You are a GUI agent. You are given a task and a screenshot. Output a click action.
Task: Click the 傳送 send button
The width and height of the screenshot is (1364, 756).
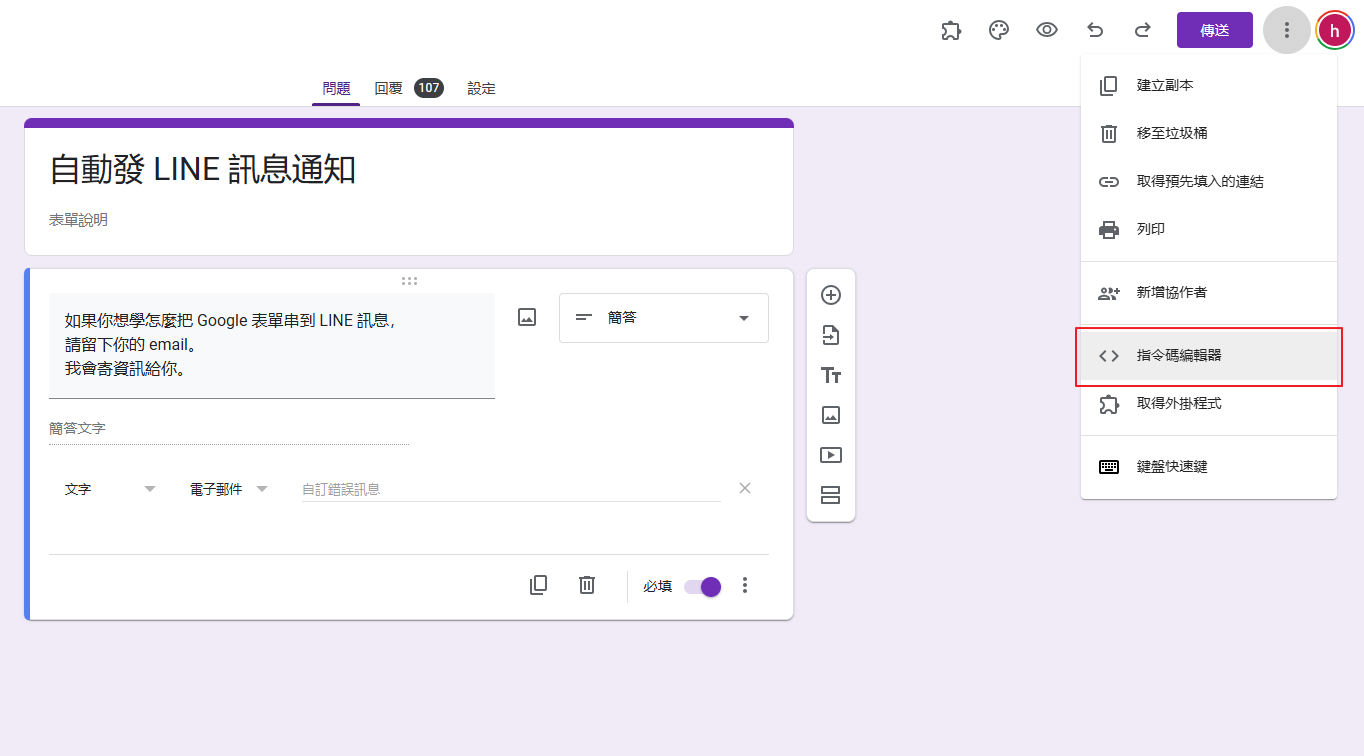[x=1215, y=30]
